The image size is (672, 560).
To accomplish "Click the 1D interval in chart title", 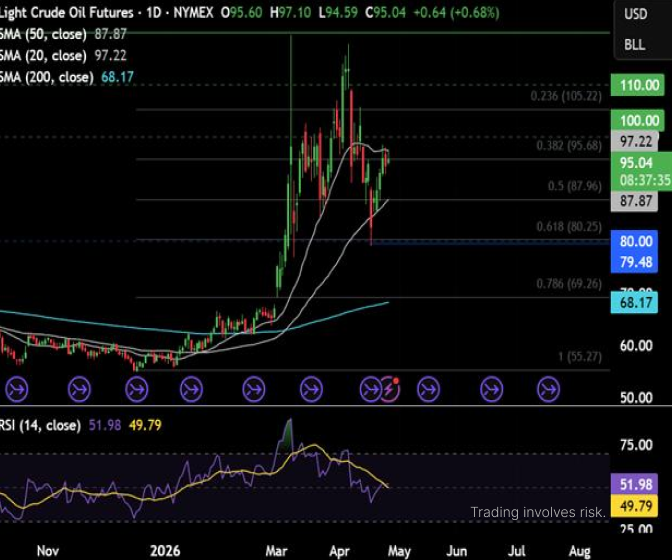I will 153,12.
